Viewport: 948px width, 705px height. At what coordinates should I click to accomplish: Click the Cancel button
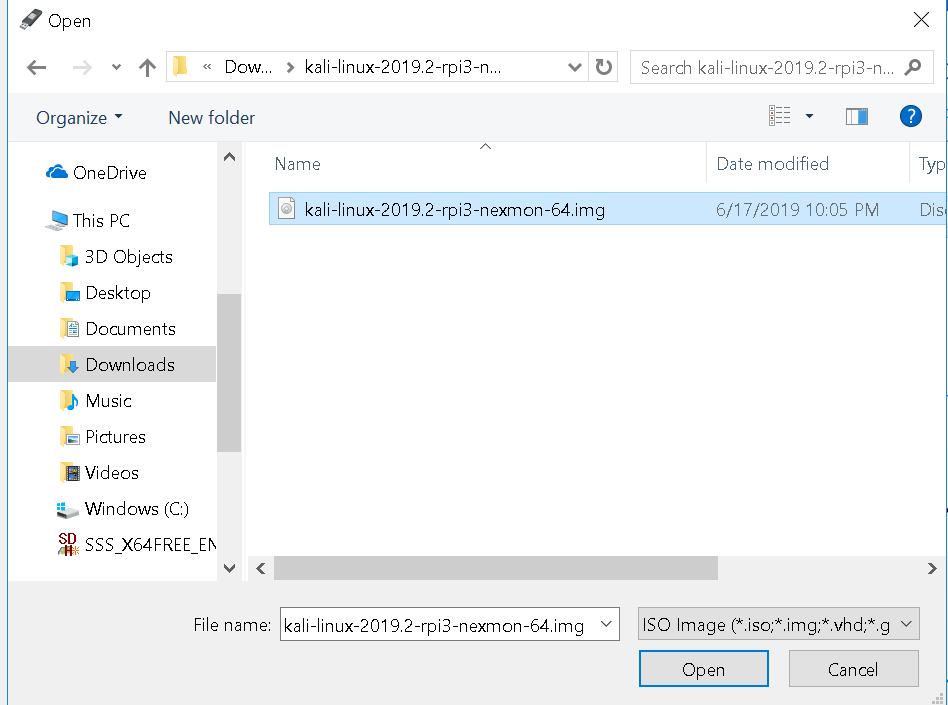pos(853,669)
